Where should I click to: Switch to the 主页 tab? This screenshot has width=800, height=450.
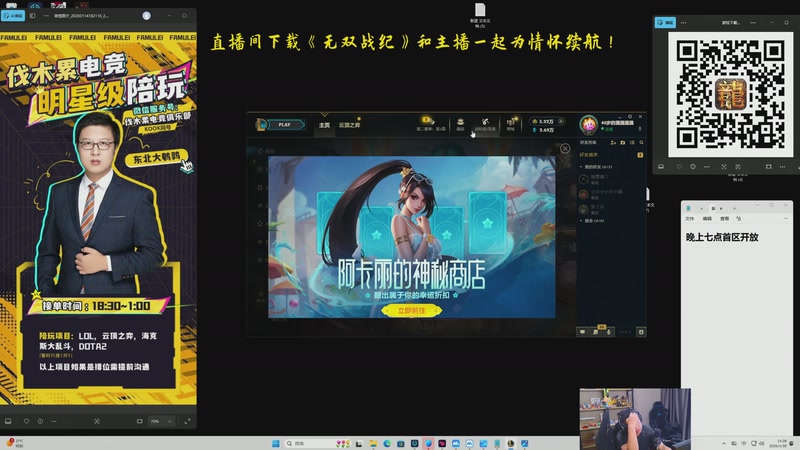click(324, 125)
